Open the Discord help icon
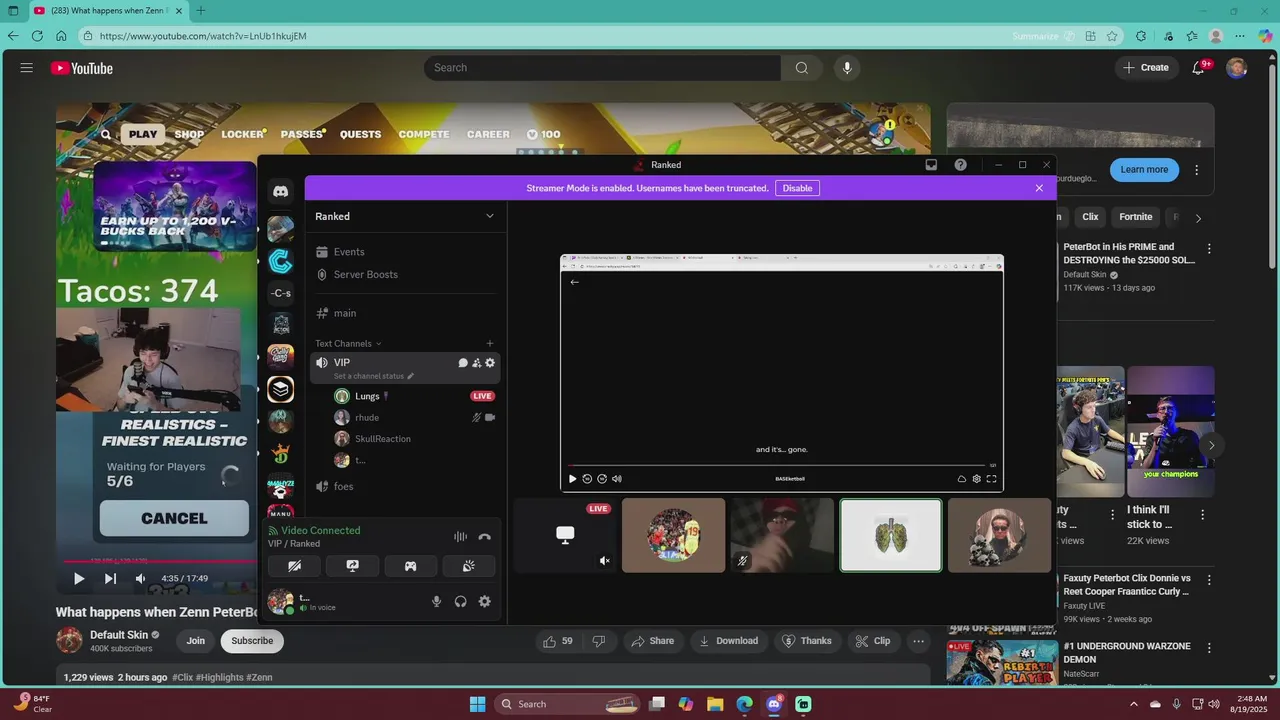This screenshot has height=720, width=1280. pos(961,165)
